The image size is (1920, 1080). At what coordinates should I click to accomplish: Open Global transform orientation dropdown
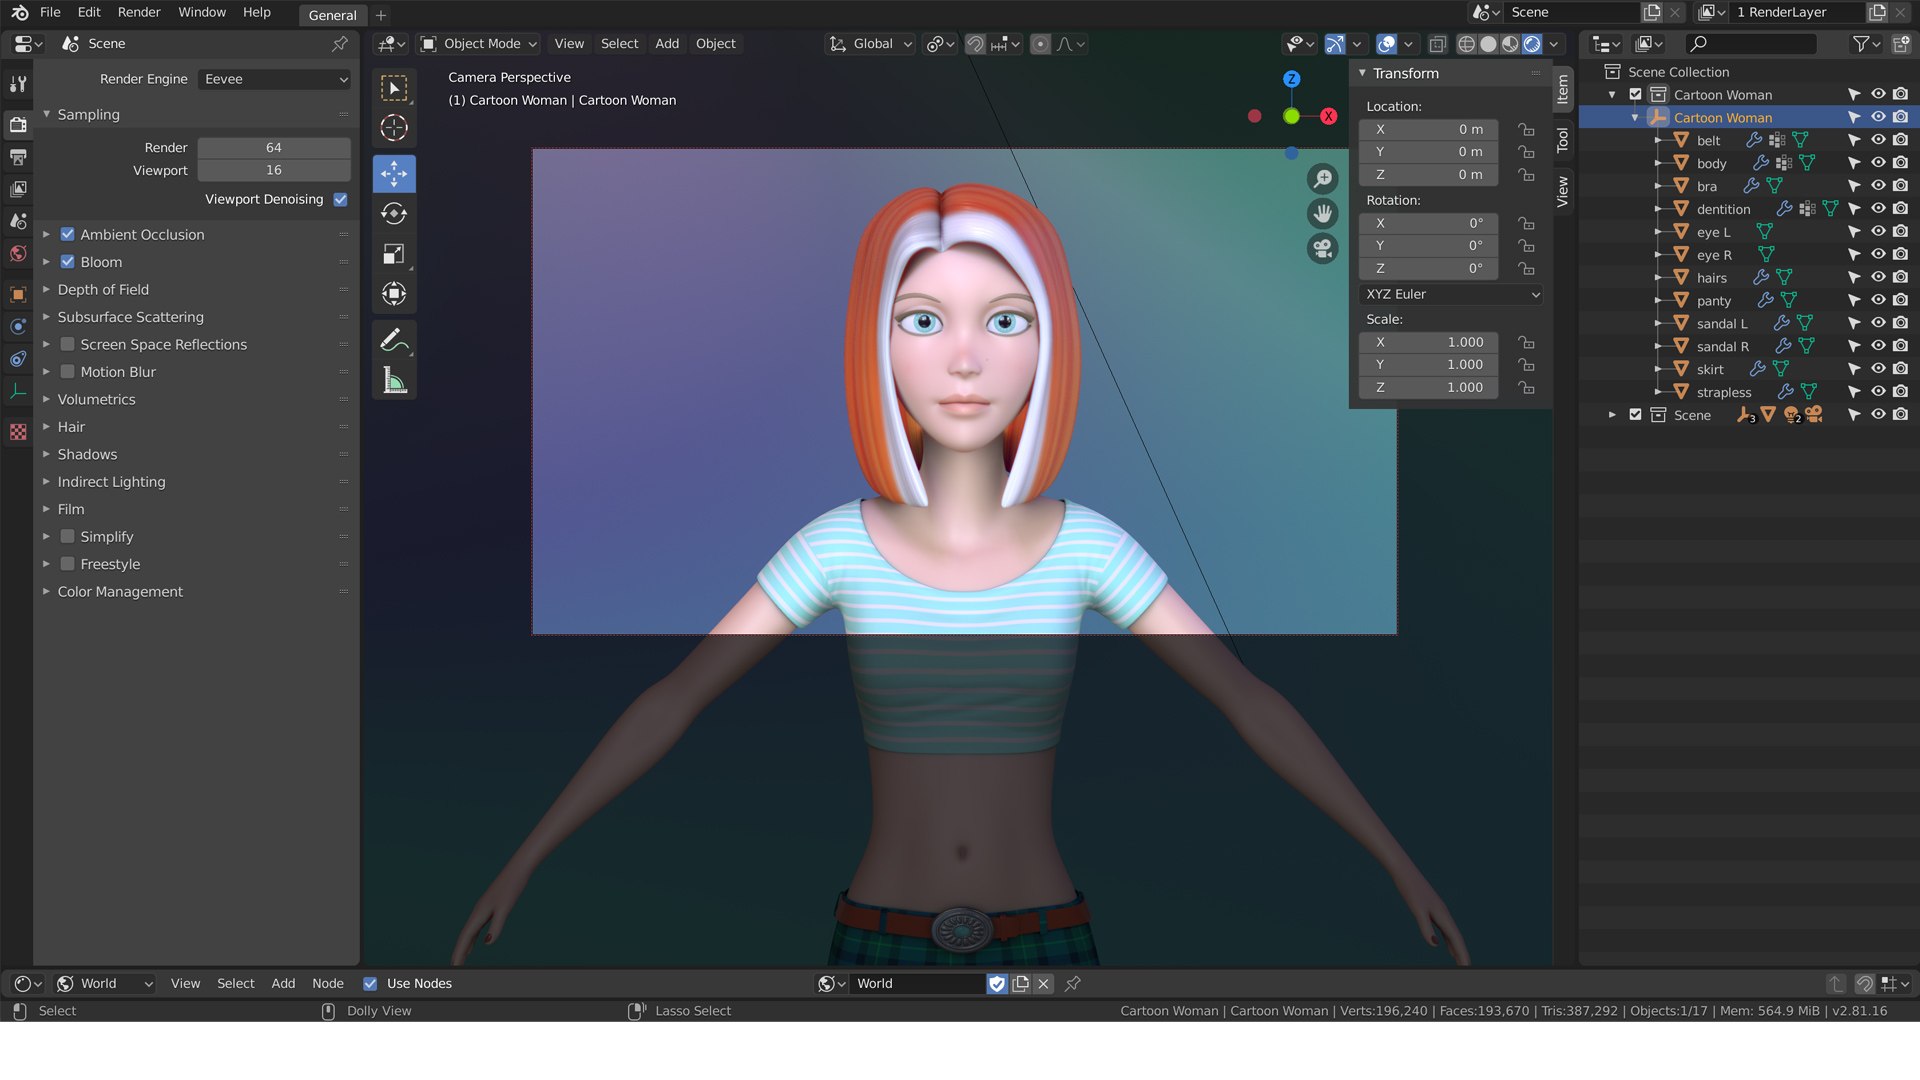870,44
